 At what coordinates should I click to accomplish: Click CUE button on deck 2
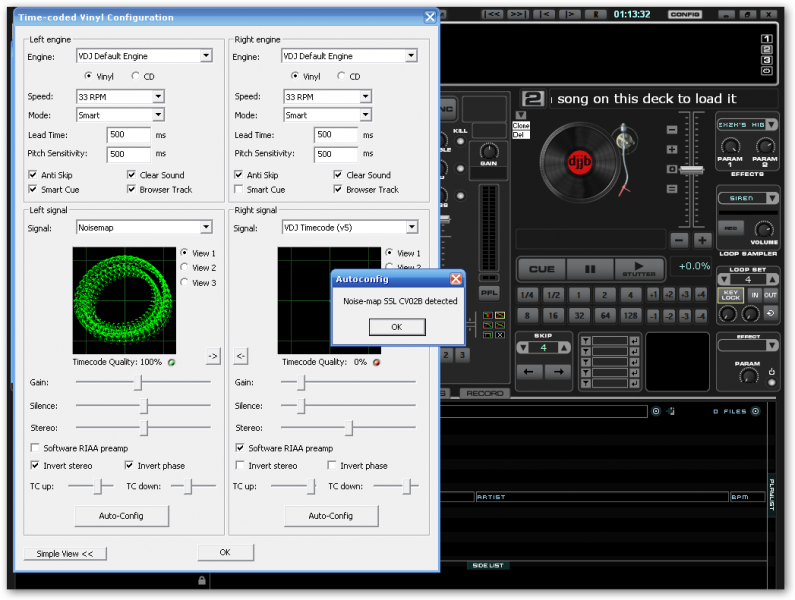(541, 269)
